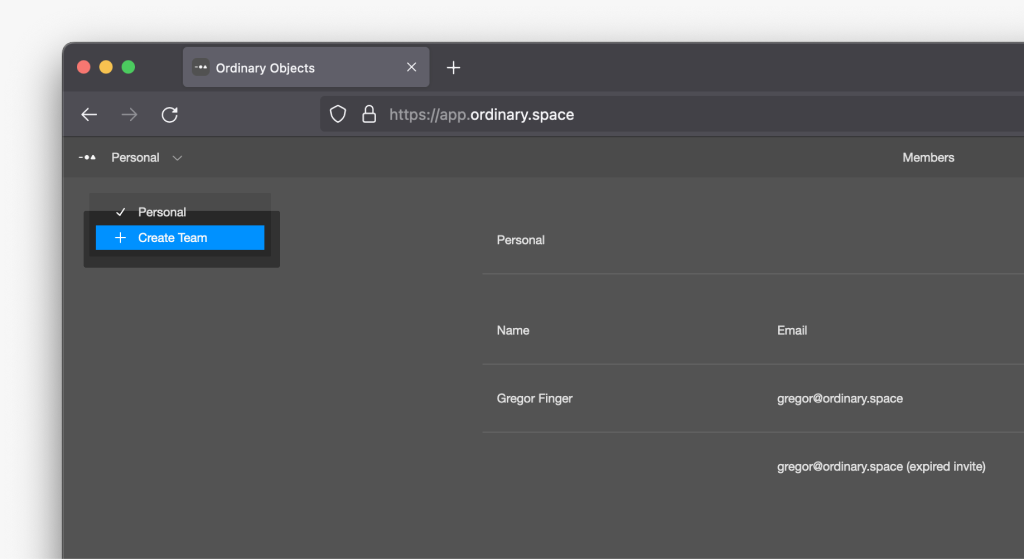The image size is (1024, 559).
Task: Click the shield tracking protection icon
Action: pyautogui.click(x=338, y=114)
